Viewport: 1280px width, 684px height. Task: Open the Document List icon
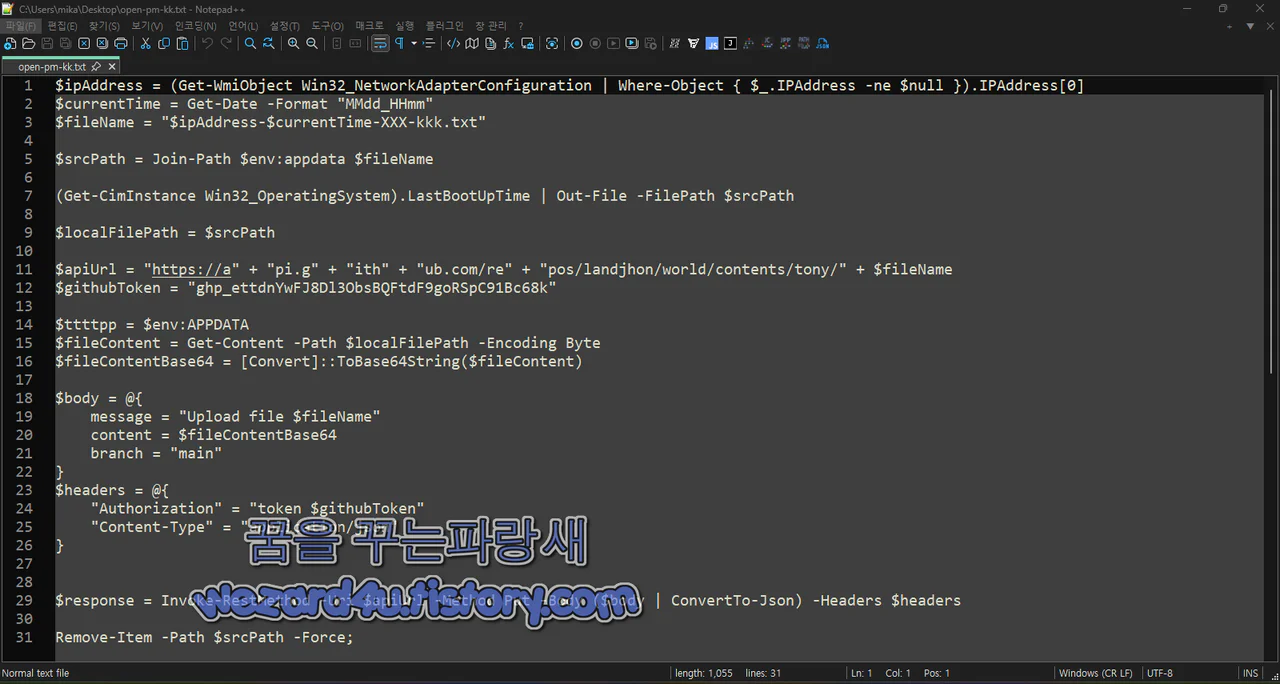pyautogui.click(x=490, y=44)
